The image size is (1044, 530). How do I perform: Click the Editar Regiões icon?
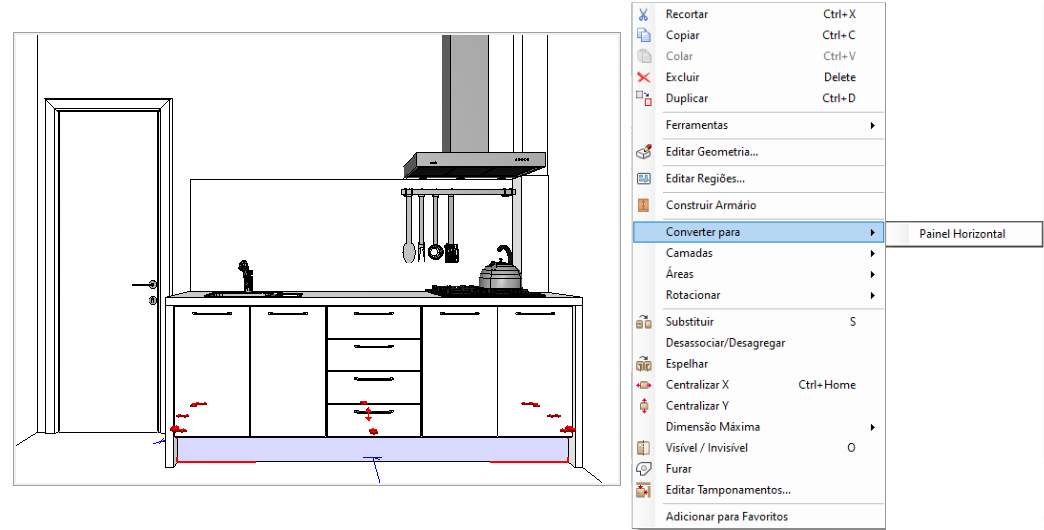(643, 178)
